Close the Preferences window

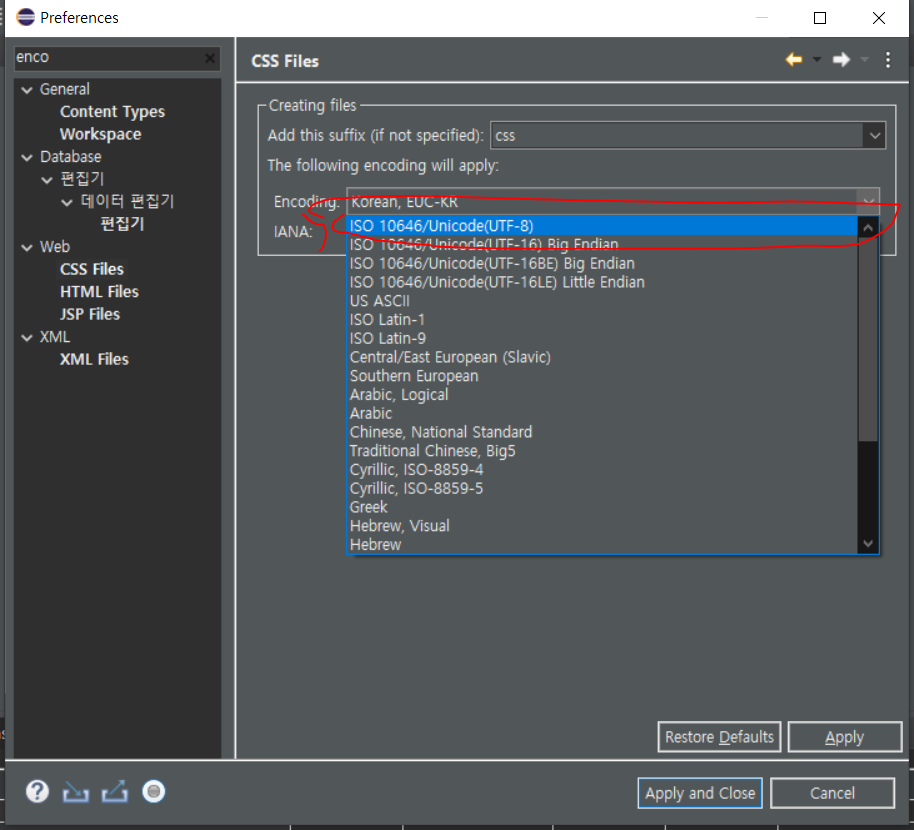[x=878, y=18]
